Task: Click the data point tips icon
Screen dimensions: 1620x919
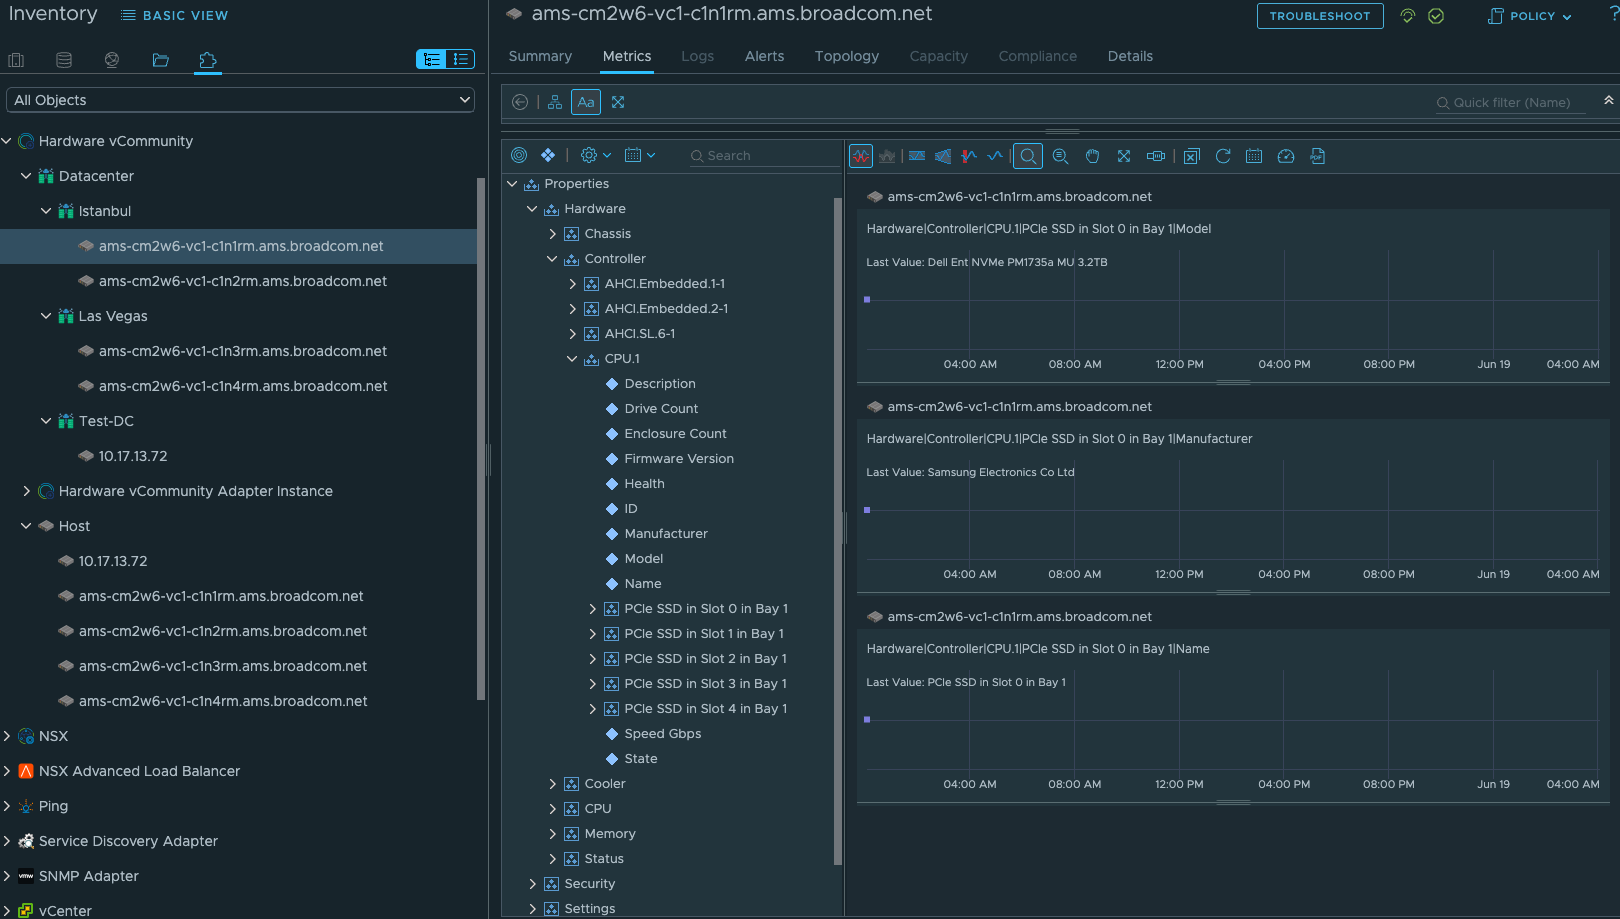Action: point(1156,156)
